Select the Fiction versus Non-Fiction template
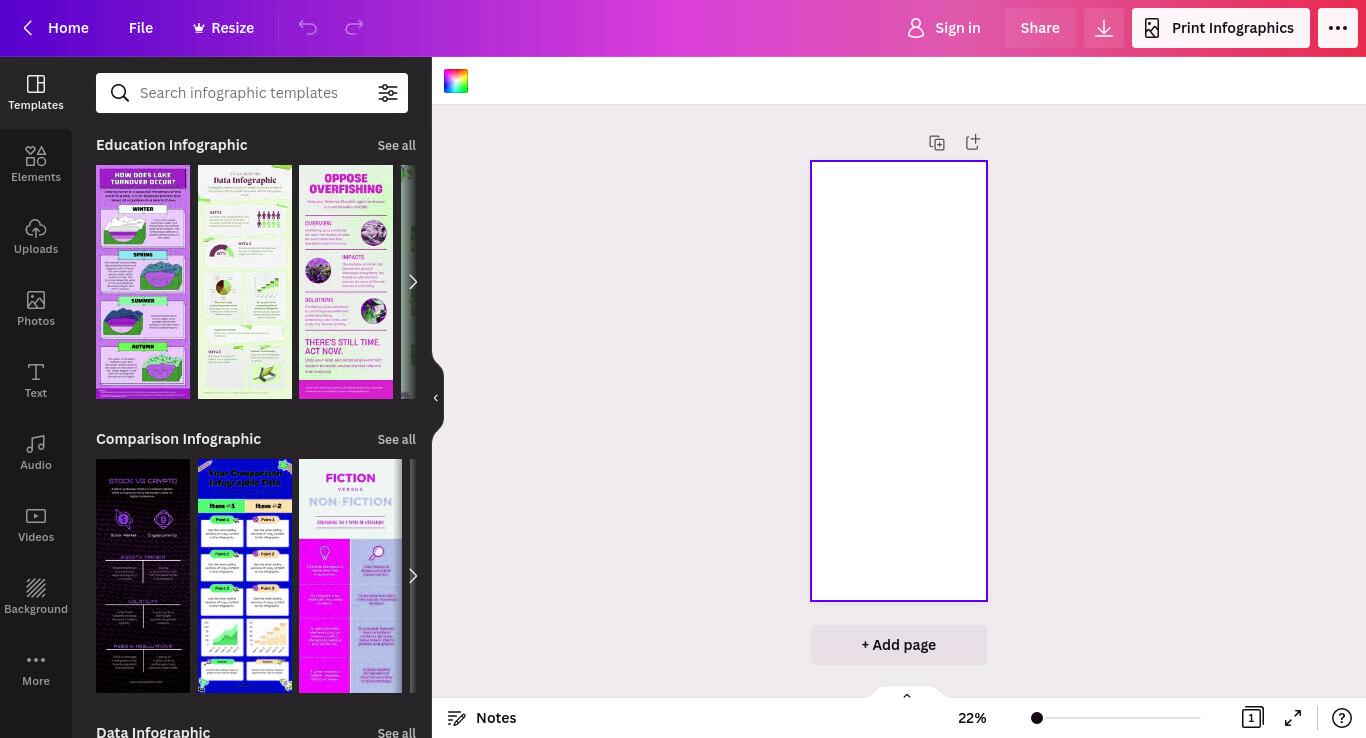The height and width of the screenshot is (738, 1366). click(350, 576)
